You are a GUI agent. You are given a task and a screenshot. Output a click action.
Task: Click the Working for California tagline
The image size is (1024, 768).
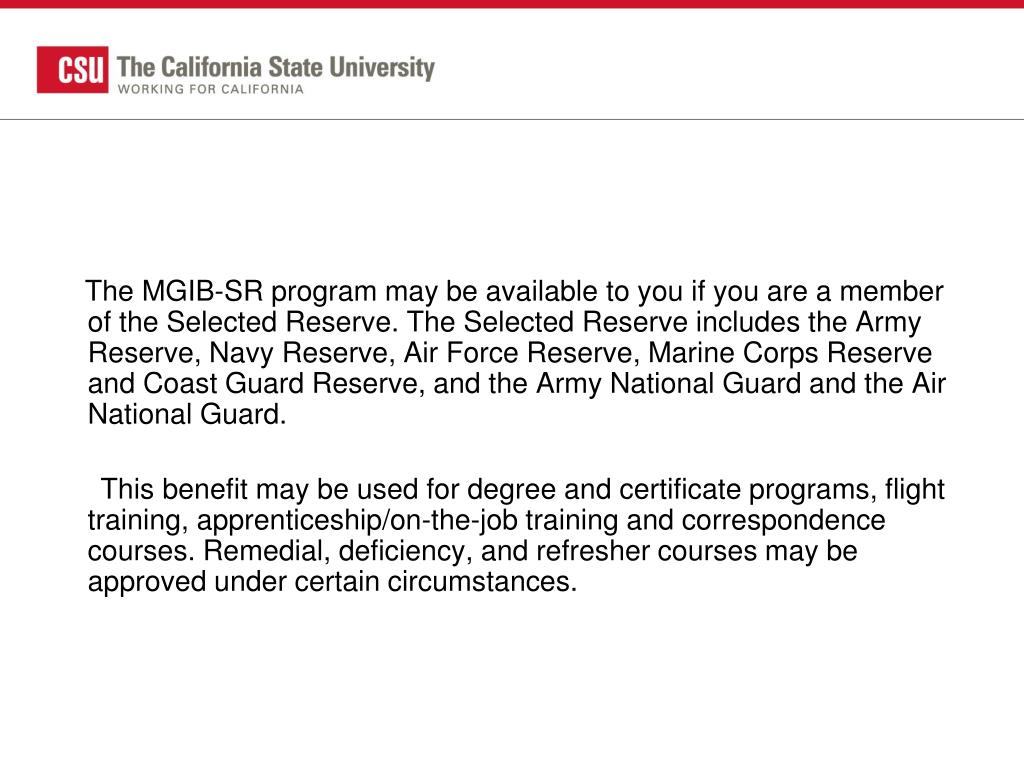(210, 89)
